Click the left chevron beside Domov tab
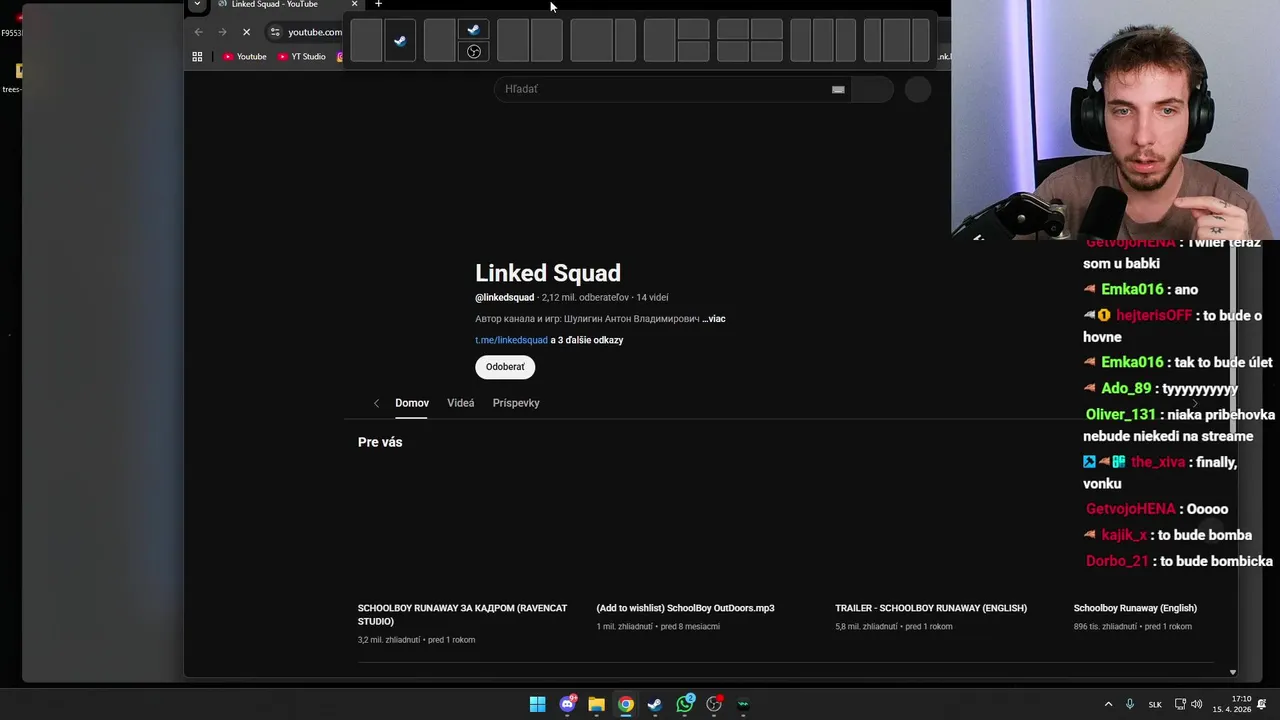 pyautogui.click(x=376, y=403)
